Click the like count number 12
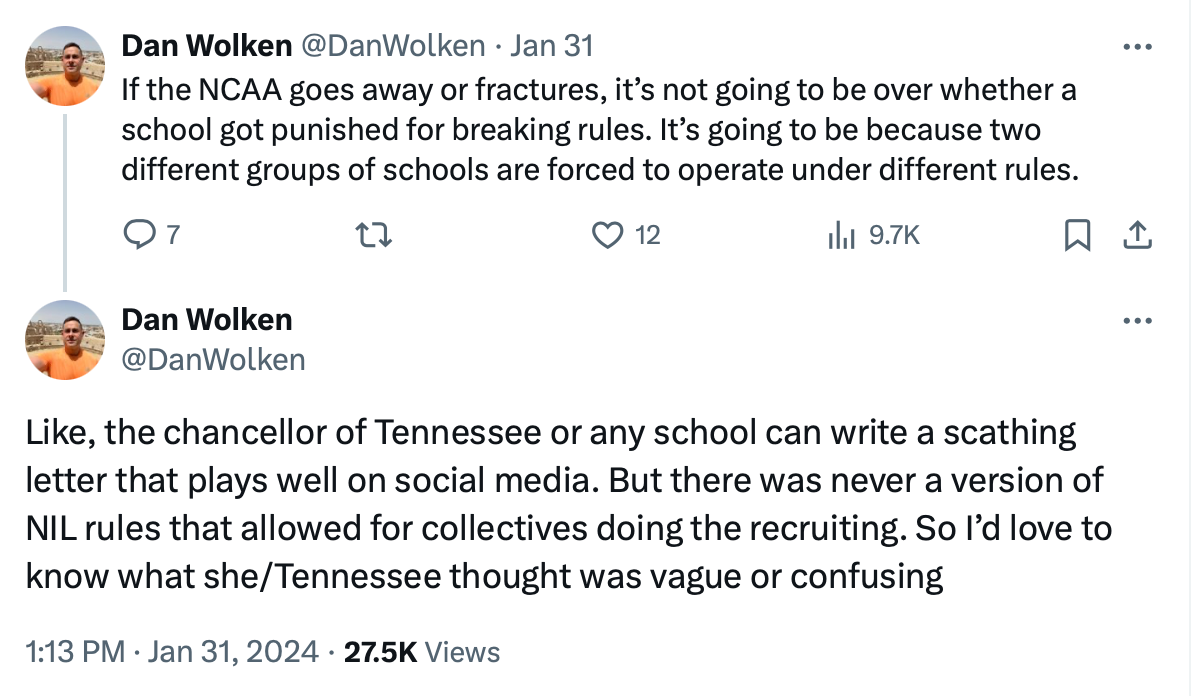Image resolution: width=1196 pixels, height=696 pixels. tap(647, 236)
